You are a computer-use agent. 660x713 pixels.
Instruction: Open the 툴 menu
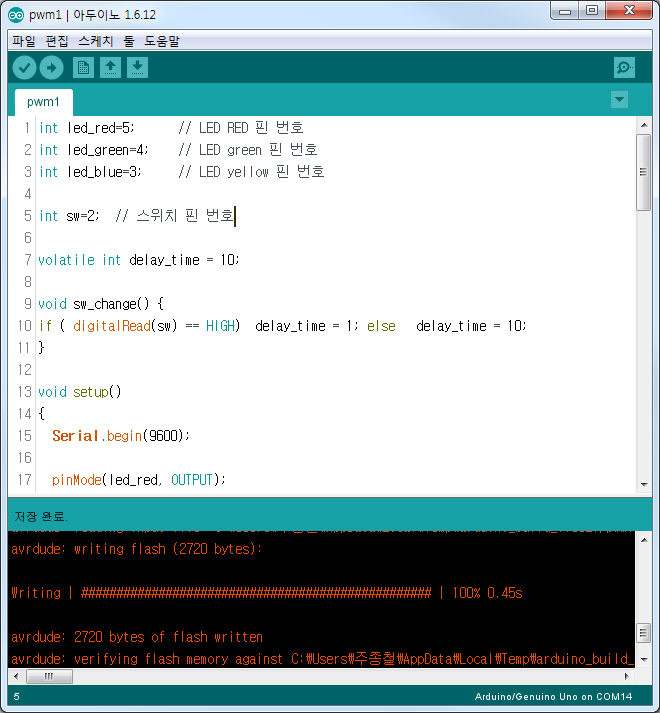point(129,41)
